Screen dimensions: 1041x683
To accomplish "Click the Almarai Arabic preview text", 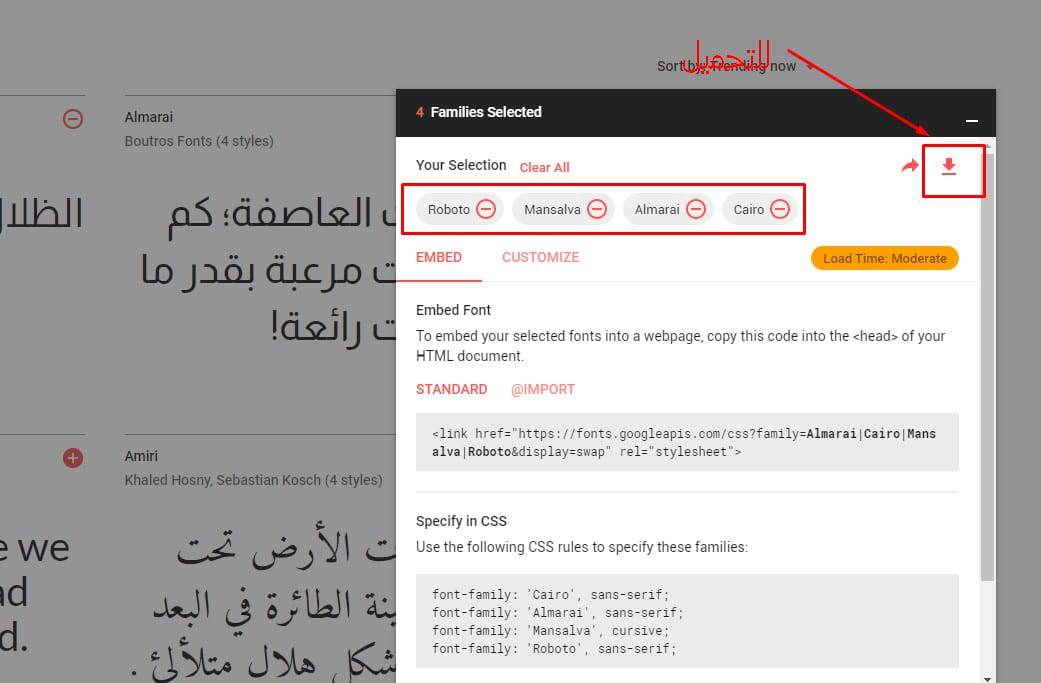I will (268, 271).
